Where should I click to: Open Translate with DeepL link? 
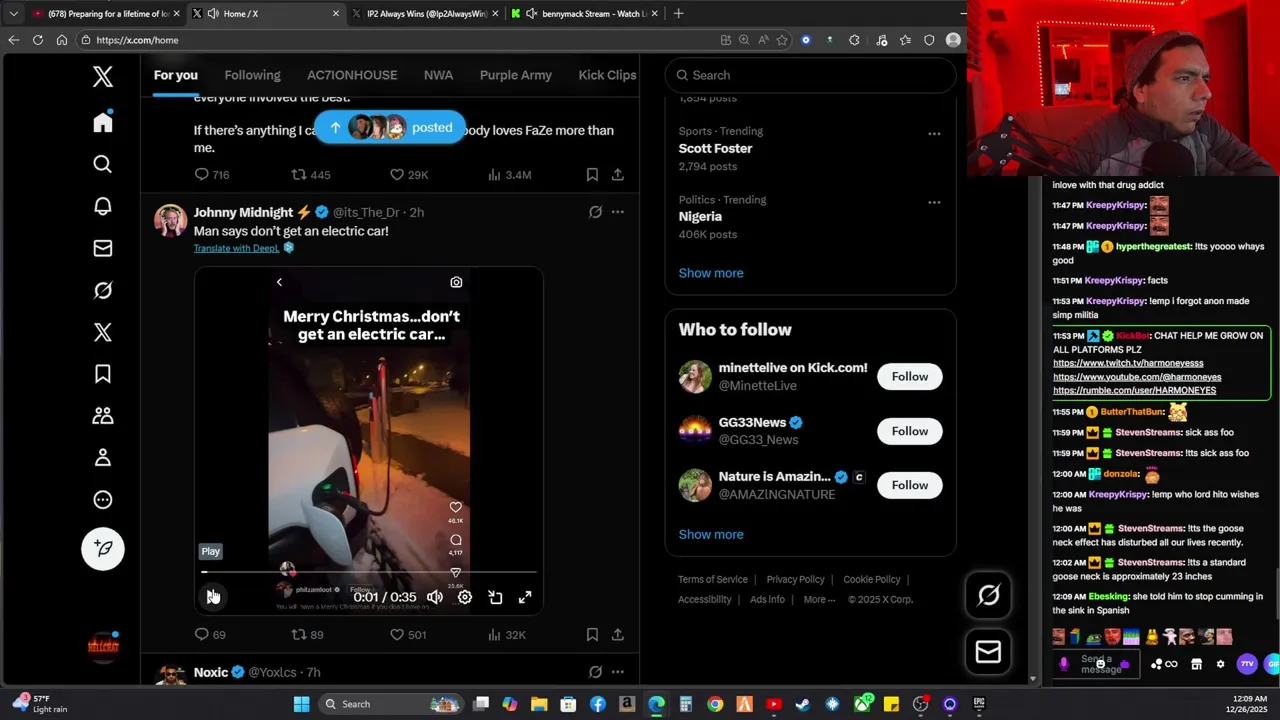pyautogui.click(x=237, y=248)
